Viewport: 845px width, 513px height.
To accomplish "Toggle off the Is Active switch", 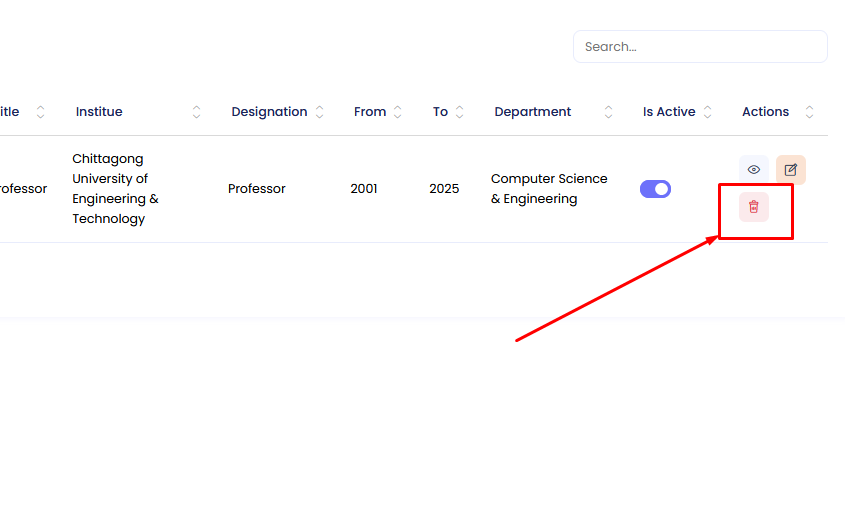I will pyautogui.click(x=655, y=189).
